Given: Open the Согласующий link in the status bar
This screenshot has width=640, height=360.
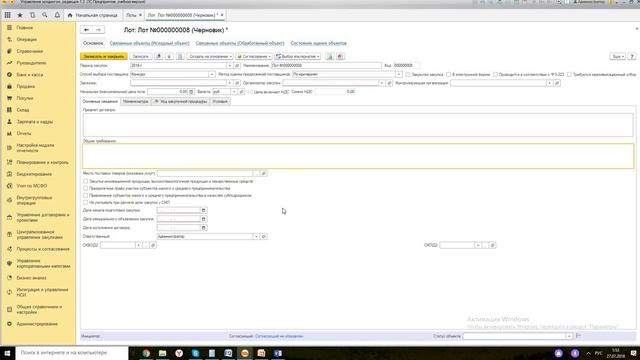Looking at the screenshot, I should tap(279, 336).
